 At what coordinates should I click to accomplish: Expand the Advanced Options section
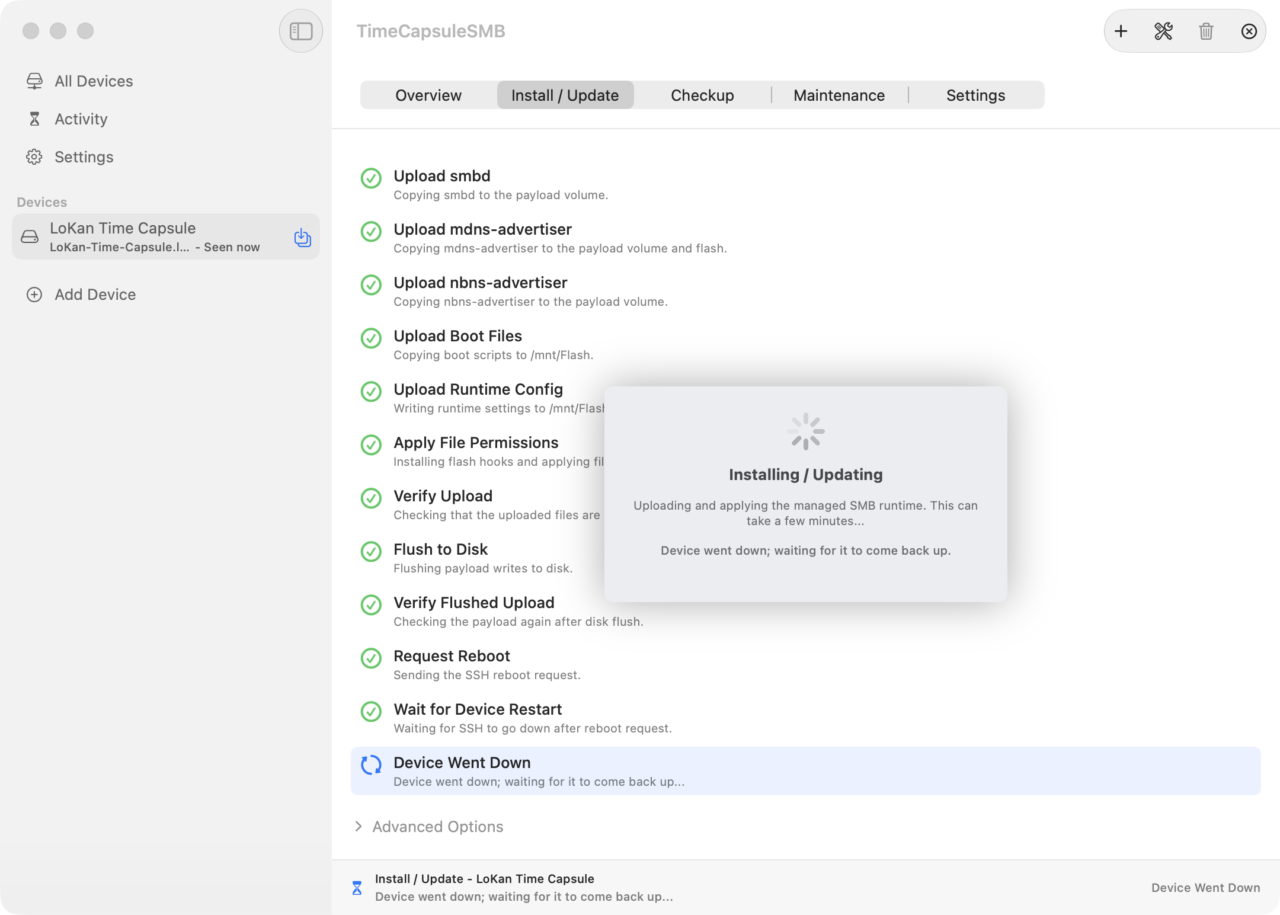(x=429, y=827)
